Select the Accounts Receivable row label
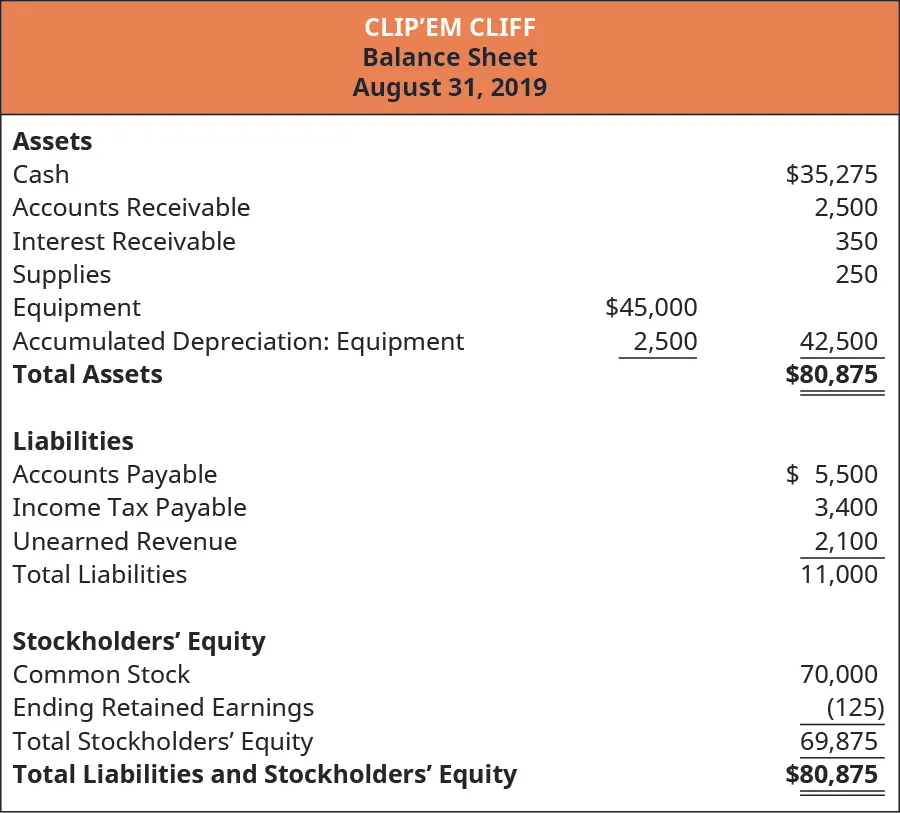Screen dimensions: 900x813 pyautogui.click(x=131, y=208)
